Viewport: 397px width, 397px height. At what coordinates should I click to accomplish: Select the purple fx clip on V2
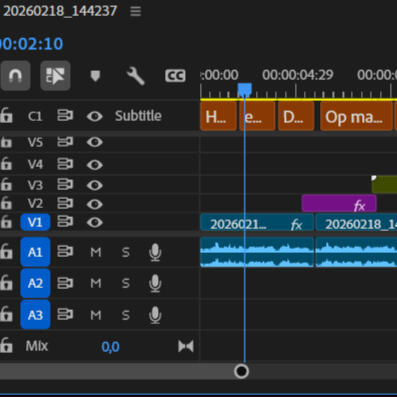coord(339,204)
